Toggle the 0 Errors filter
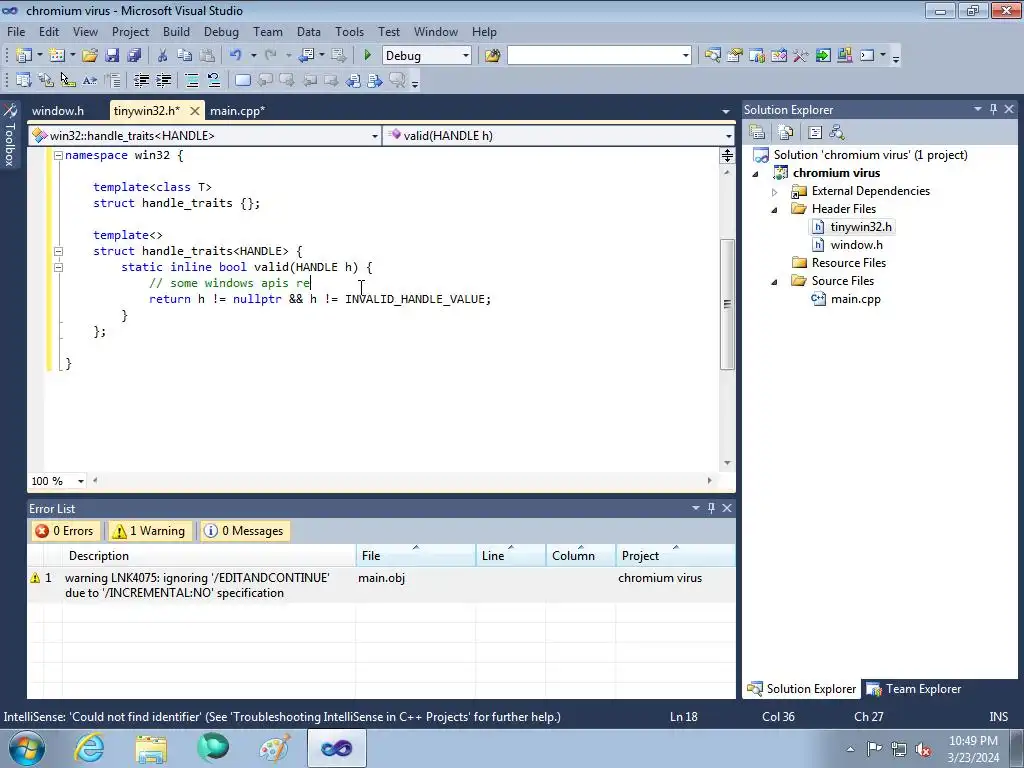 coord(65,531)
